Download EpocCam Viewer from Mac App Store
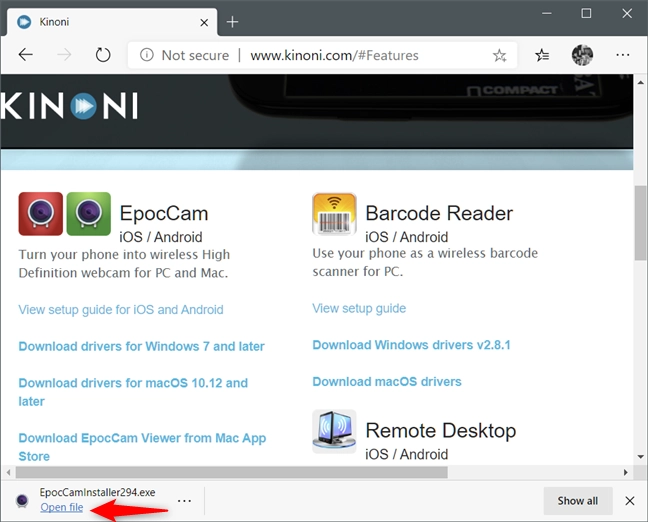 (x=142, y=447)
